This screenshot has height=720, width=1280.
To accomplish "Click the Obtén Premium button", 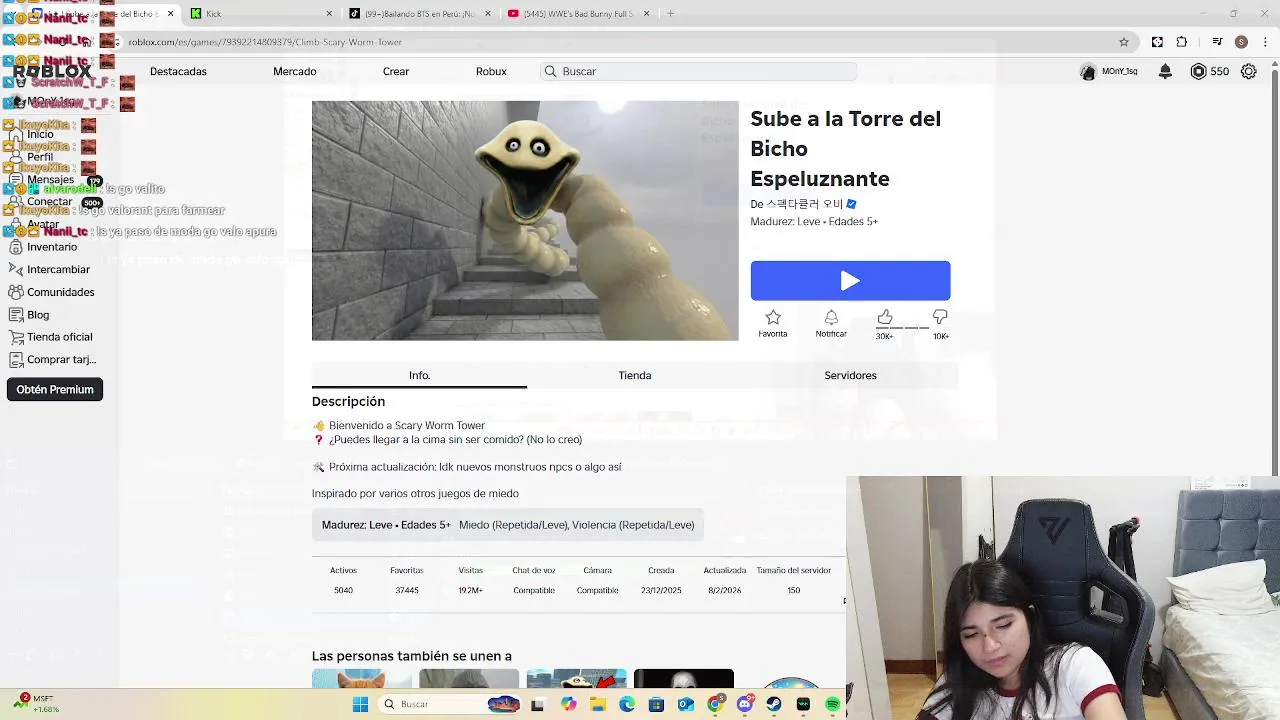I will point(55,389).
